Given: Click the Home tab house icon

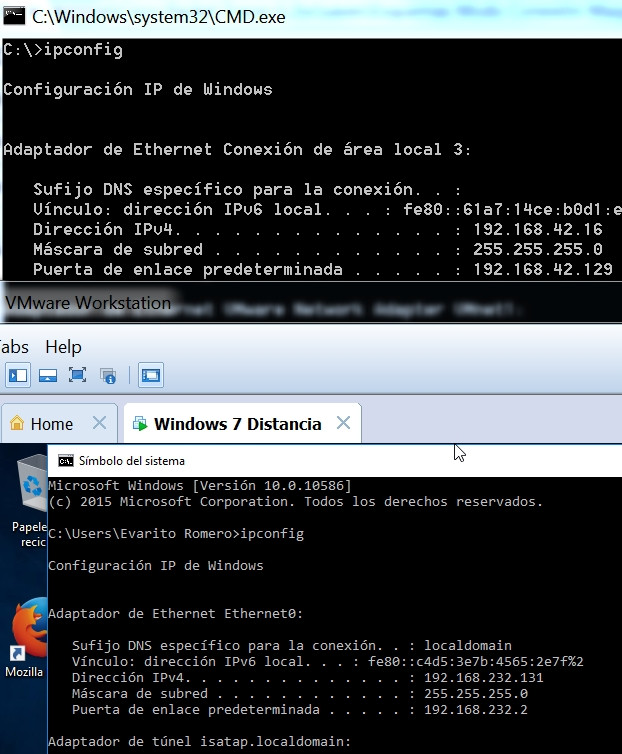Looking at the screenshot, I should click(17, 424).
